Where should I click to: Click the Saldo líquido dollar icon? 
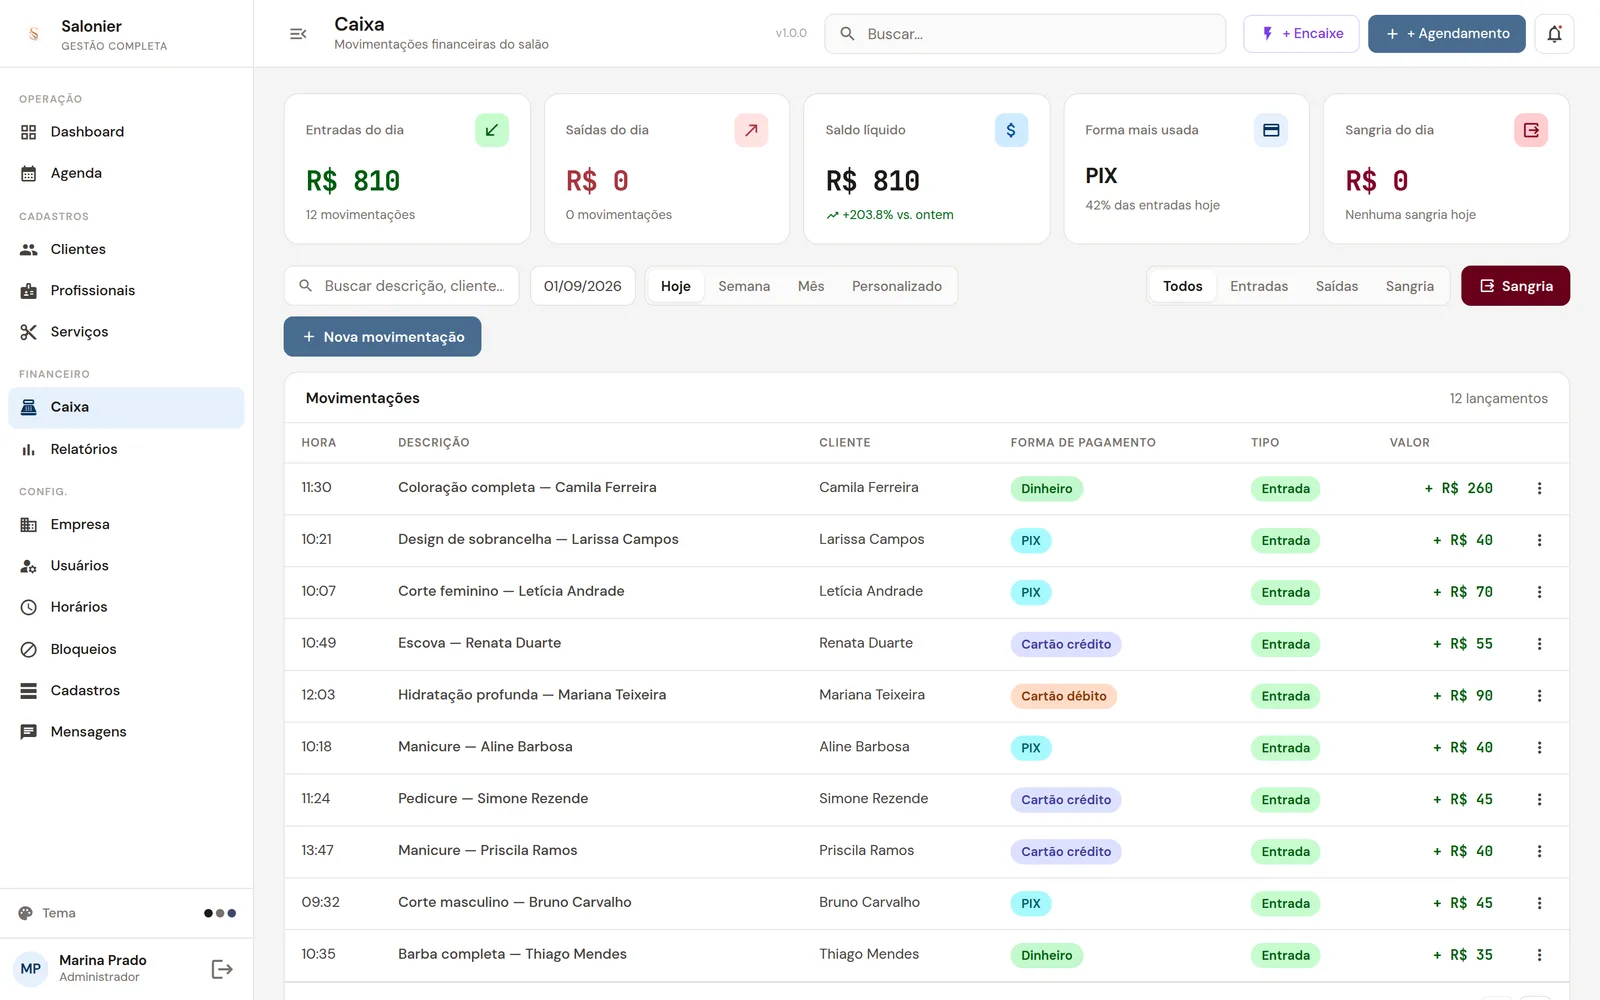pos(1011,130)
